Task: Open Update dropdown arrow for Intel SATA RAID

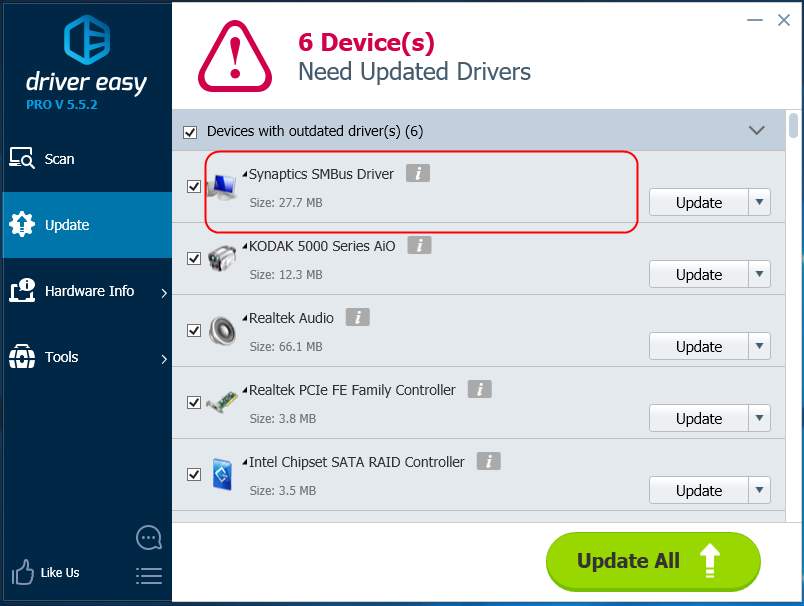Action: point(759,490)
